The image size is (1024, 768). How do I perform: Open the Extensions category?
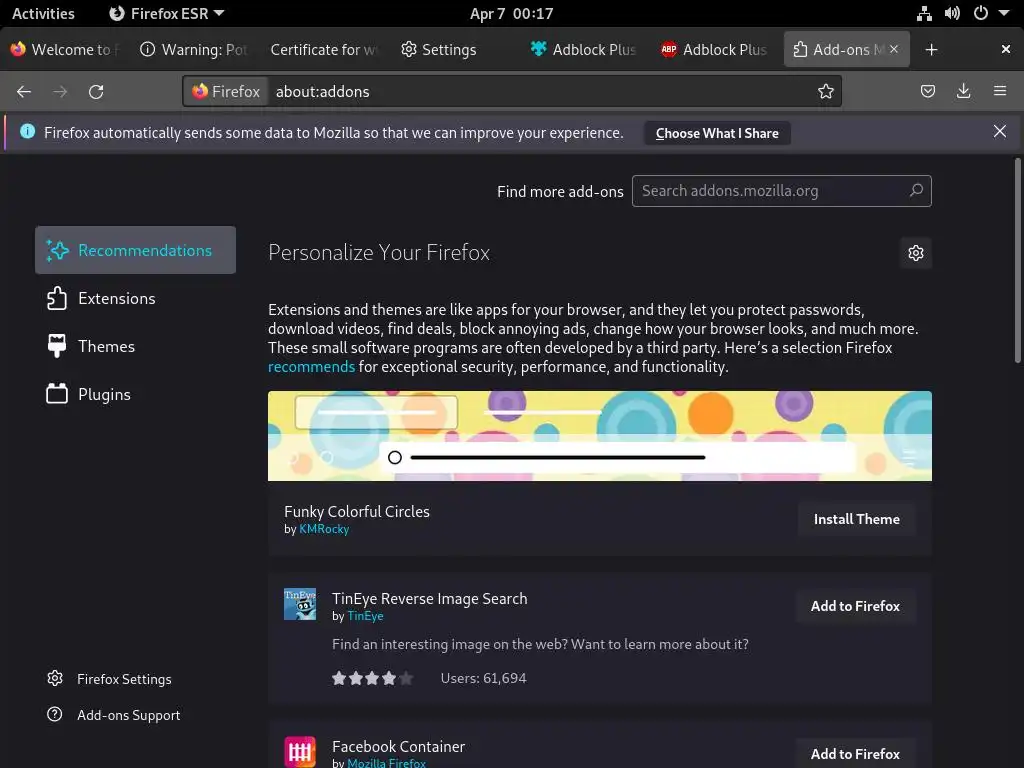pos(135,298)
